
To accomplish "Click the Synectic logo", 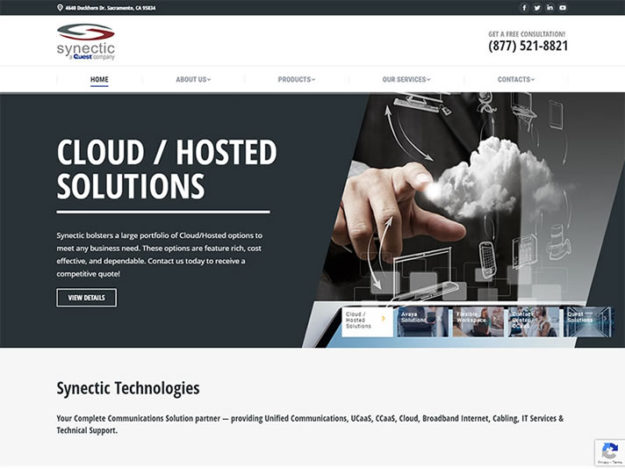I will click(86, 41).
